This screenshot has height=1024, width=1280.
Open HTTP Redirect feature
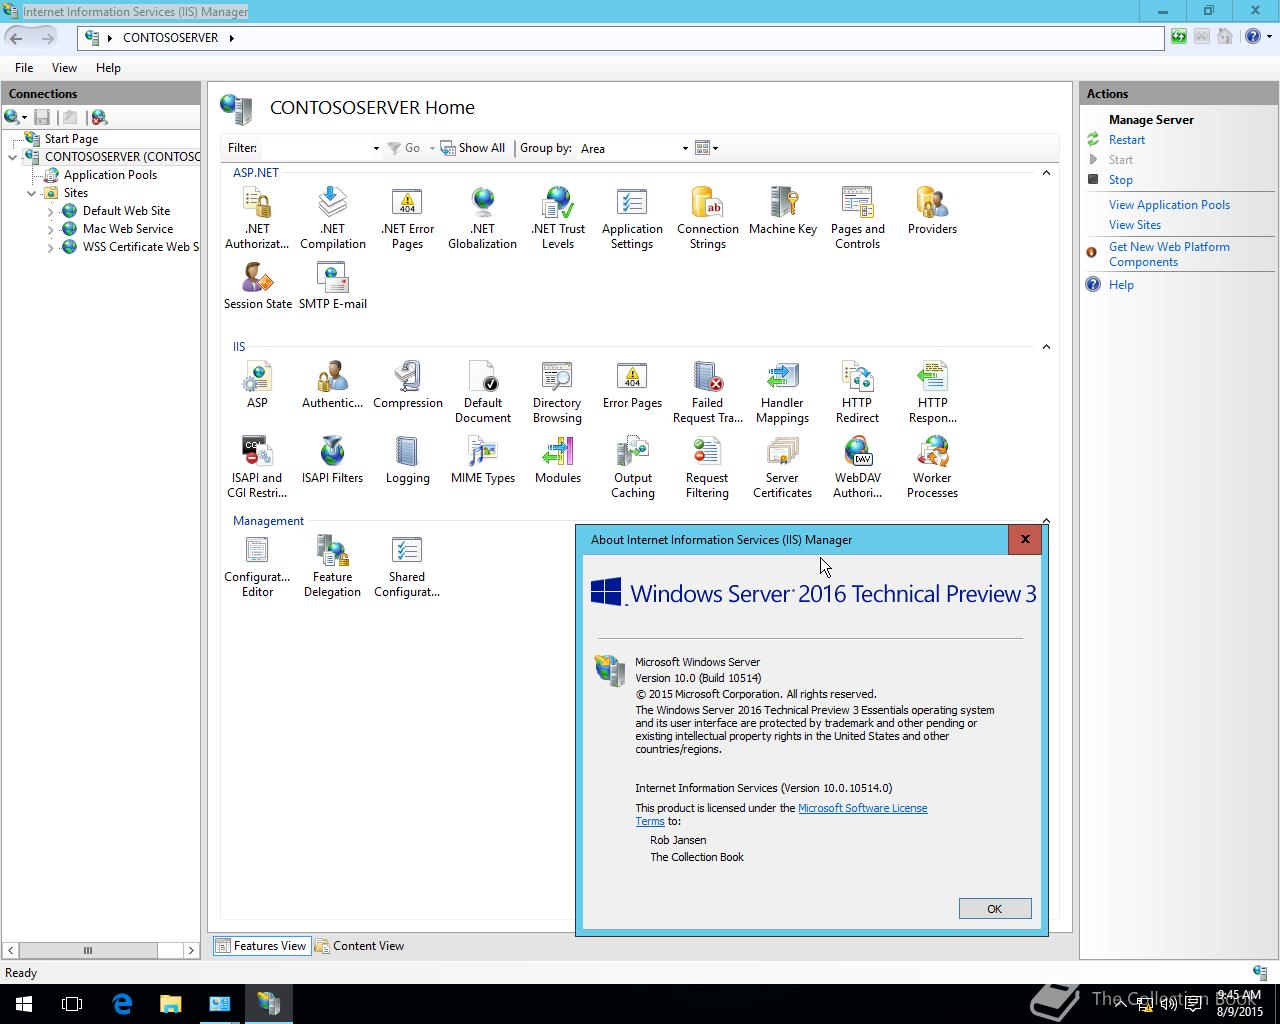(857, 392)
